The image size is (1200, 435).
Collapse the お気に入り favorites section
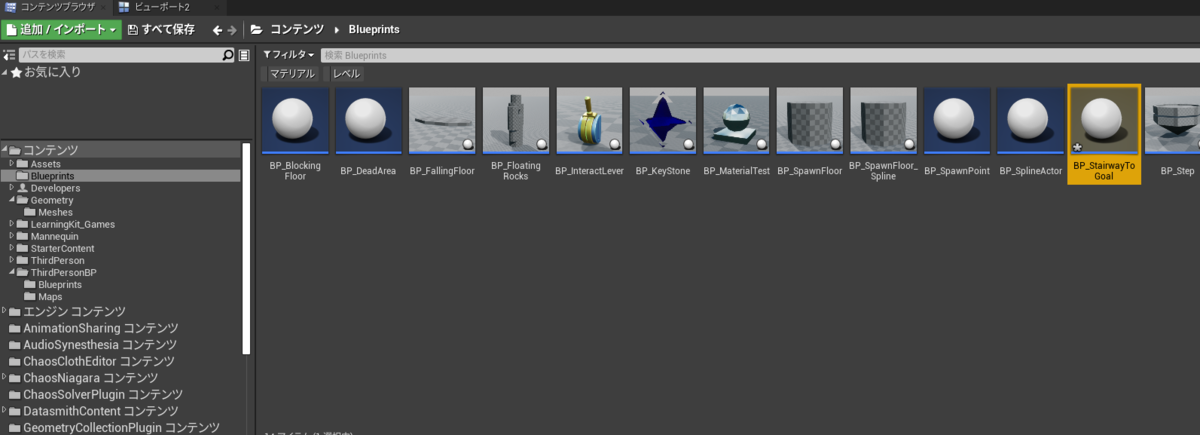pyautogui.click(x=5, y=72)
